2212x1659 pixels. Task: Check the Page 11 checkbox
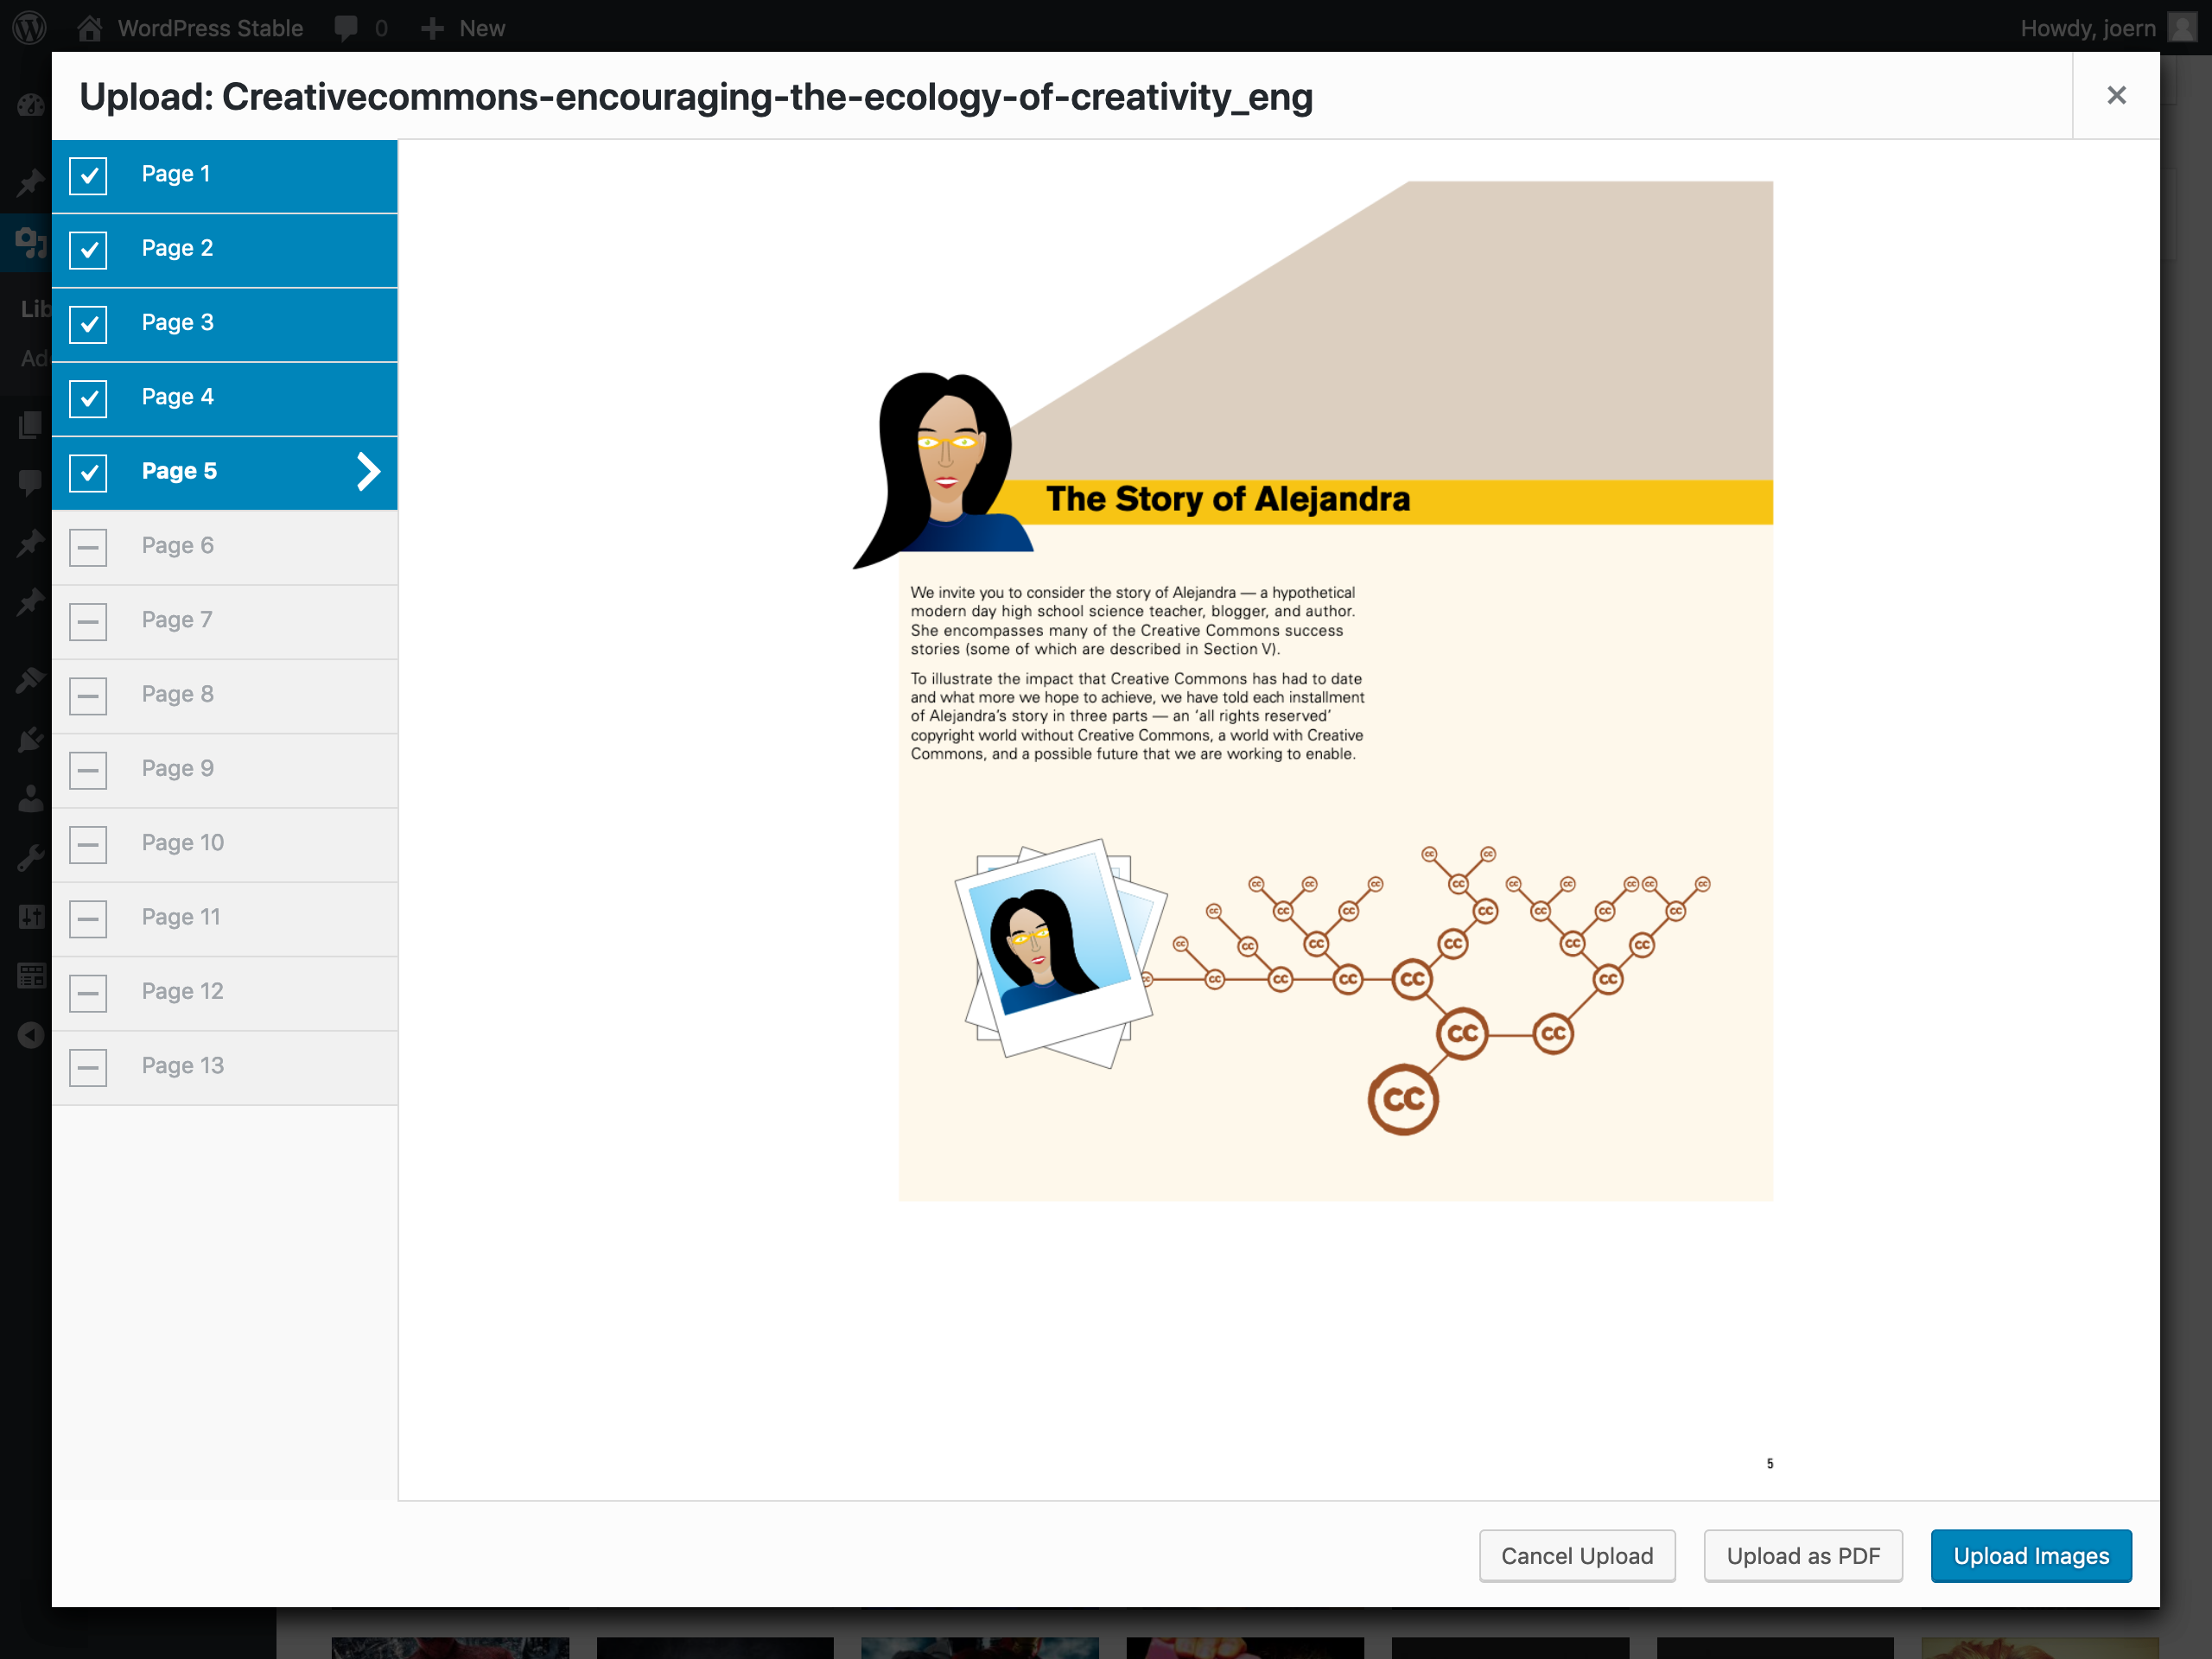click(88, 918)
